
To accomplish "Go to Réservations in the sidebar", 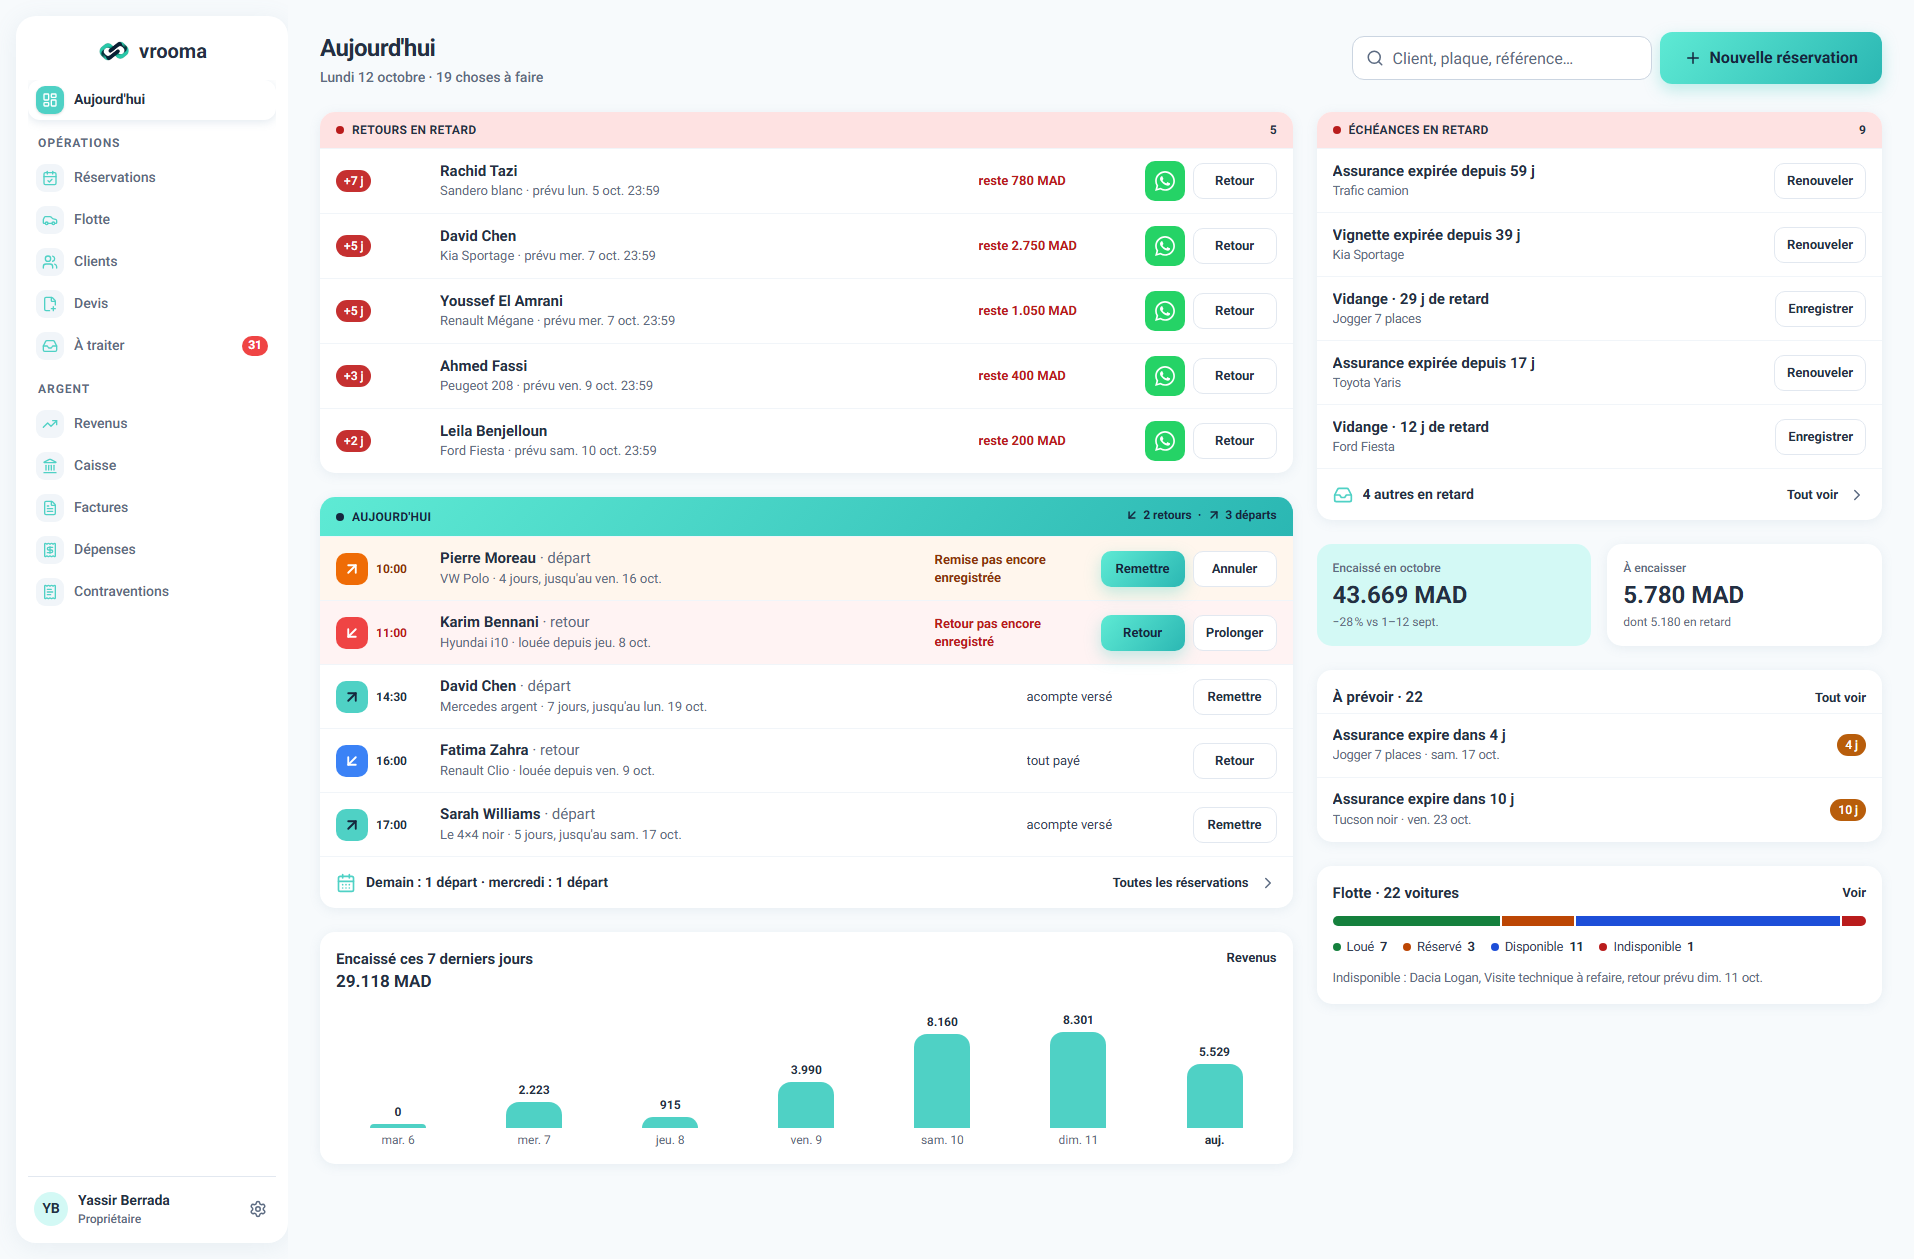I will (x=152, y=178).
